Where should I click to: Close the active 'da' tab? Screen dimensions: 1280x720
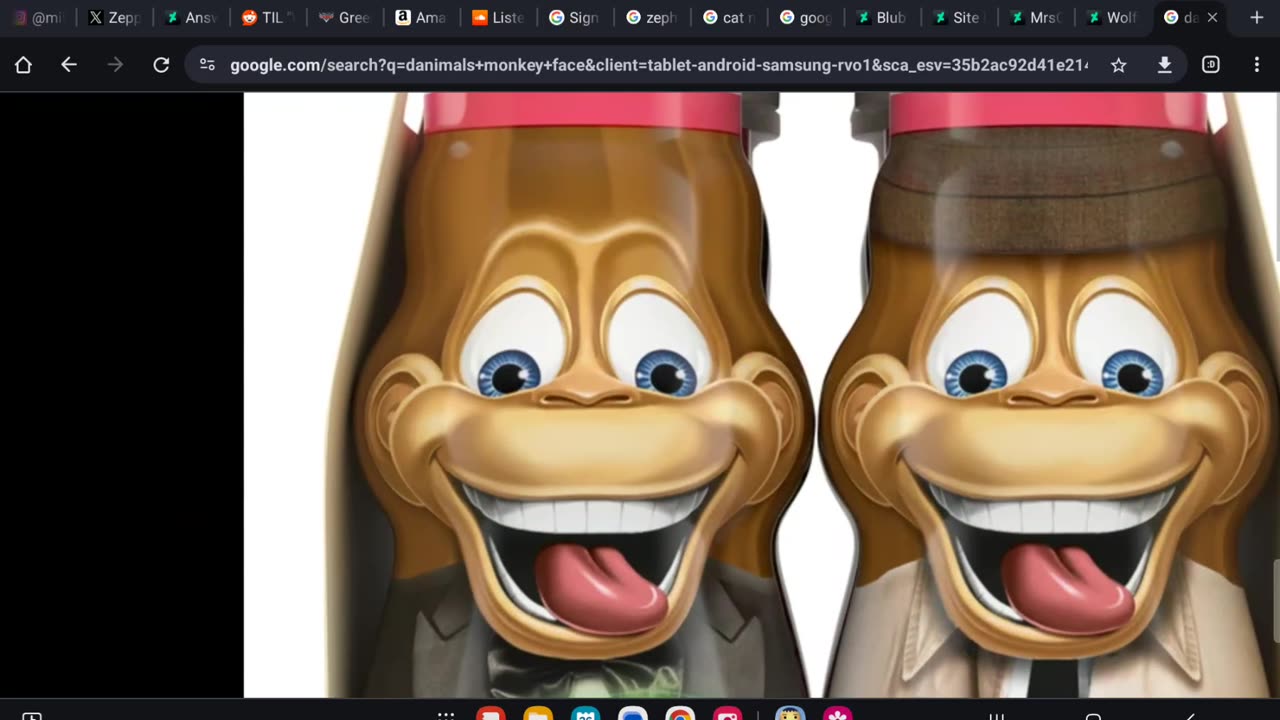tap(1213, 17)
